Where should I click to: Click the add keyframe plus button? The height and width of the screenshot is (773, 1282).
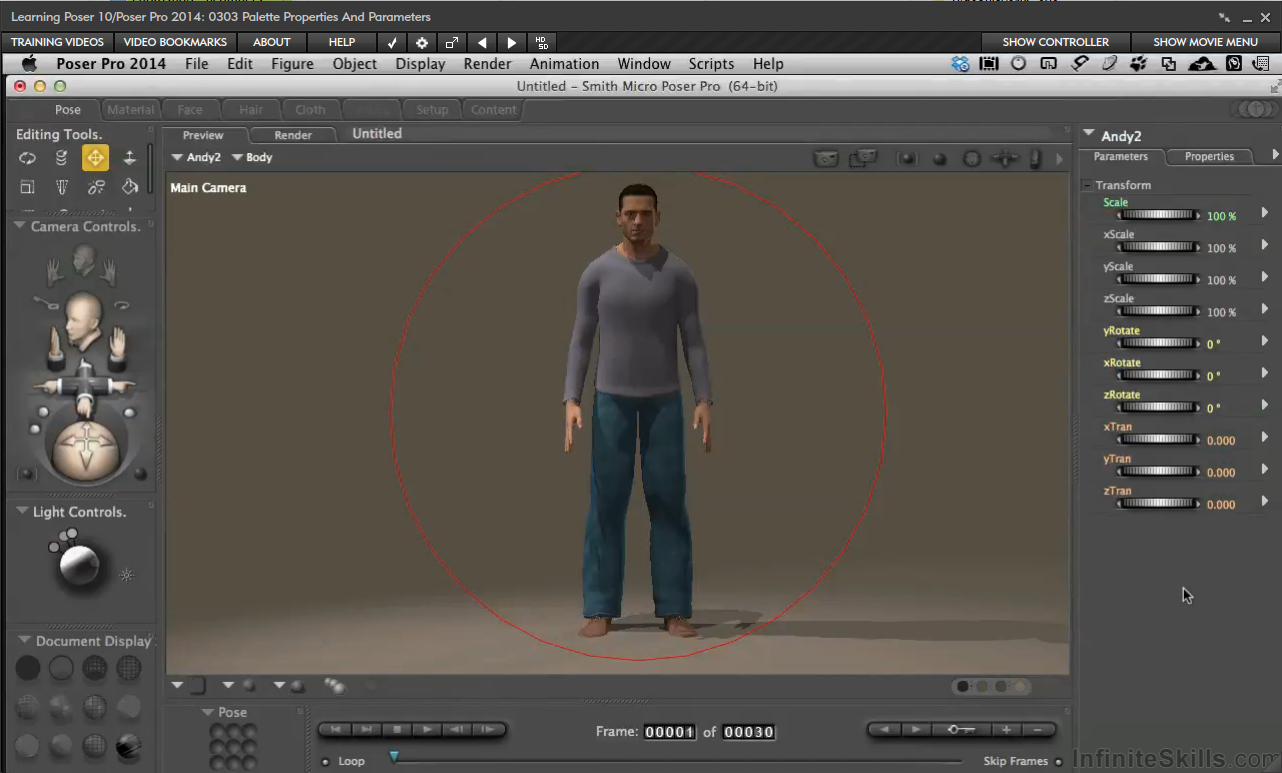pyautogui.click(x=1007, y=730)
